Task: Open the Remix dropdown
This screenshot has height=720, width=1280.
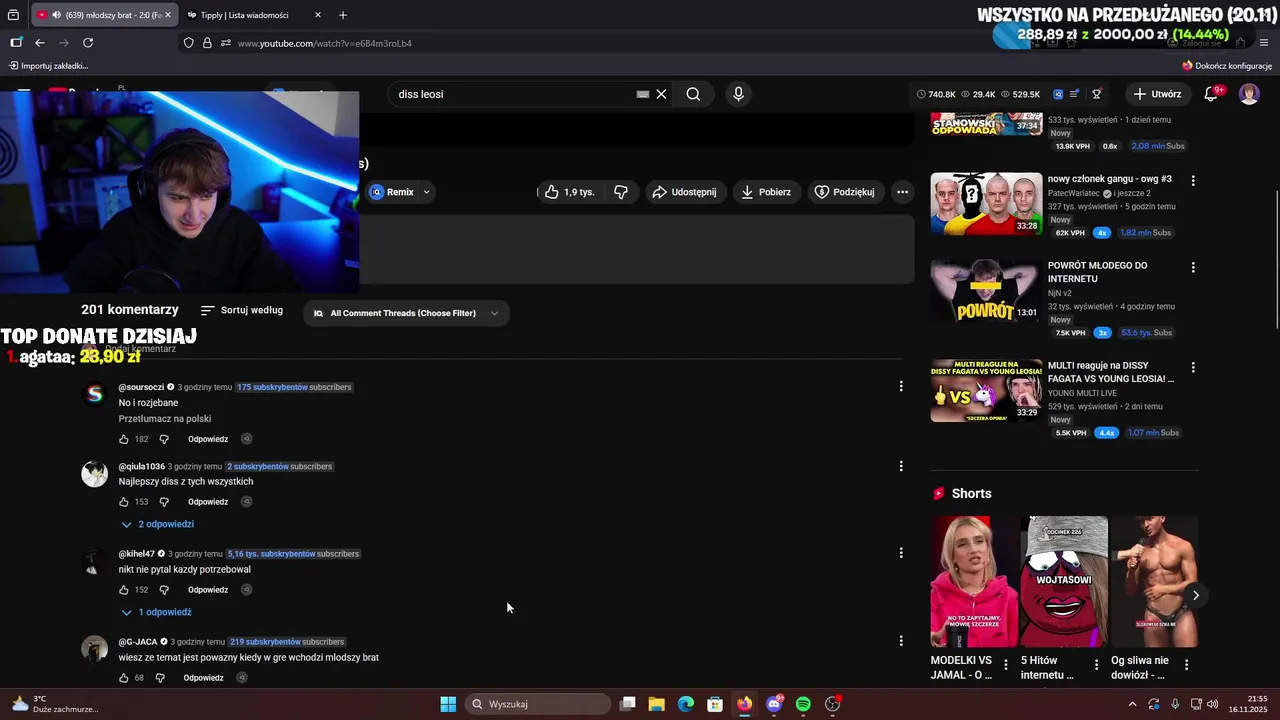Action: [x=400, y=192]
